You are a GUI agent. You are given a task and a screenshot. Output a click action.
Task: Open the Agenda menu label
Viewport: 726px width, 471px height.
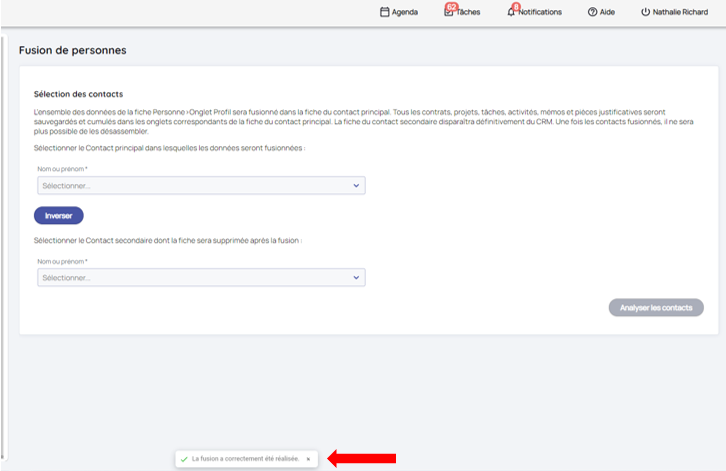pos(405,12)
